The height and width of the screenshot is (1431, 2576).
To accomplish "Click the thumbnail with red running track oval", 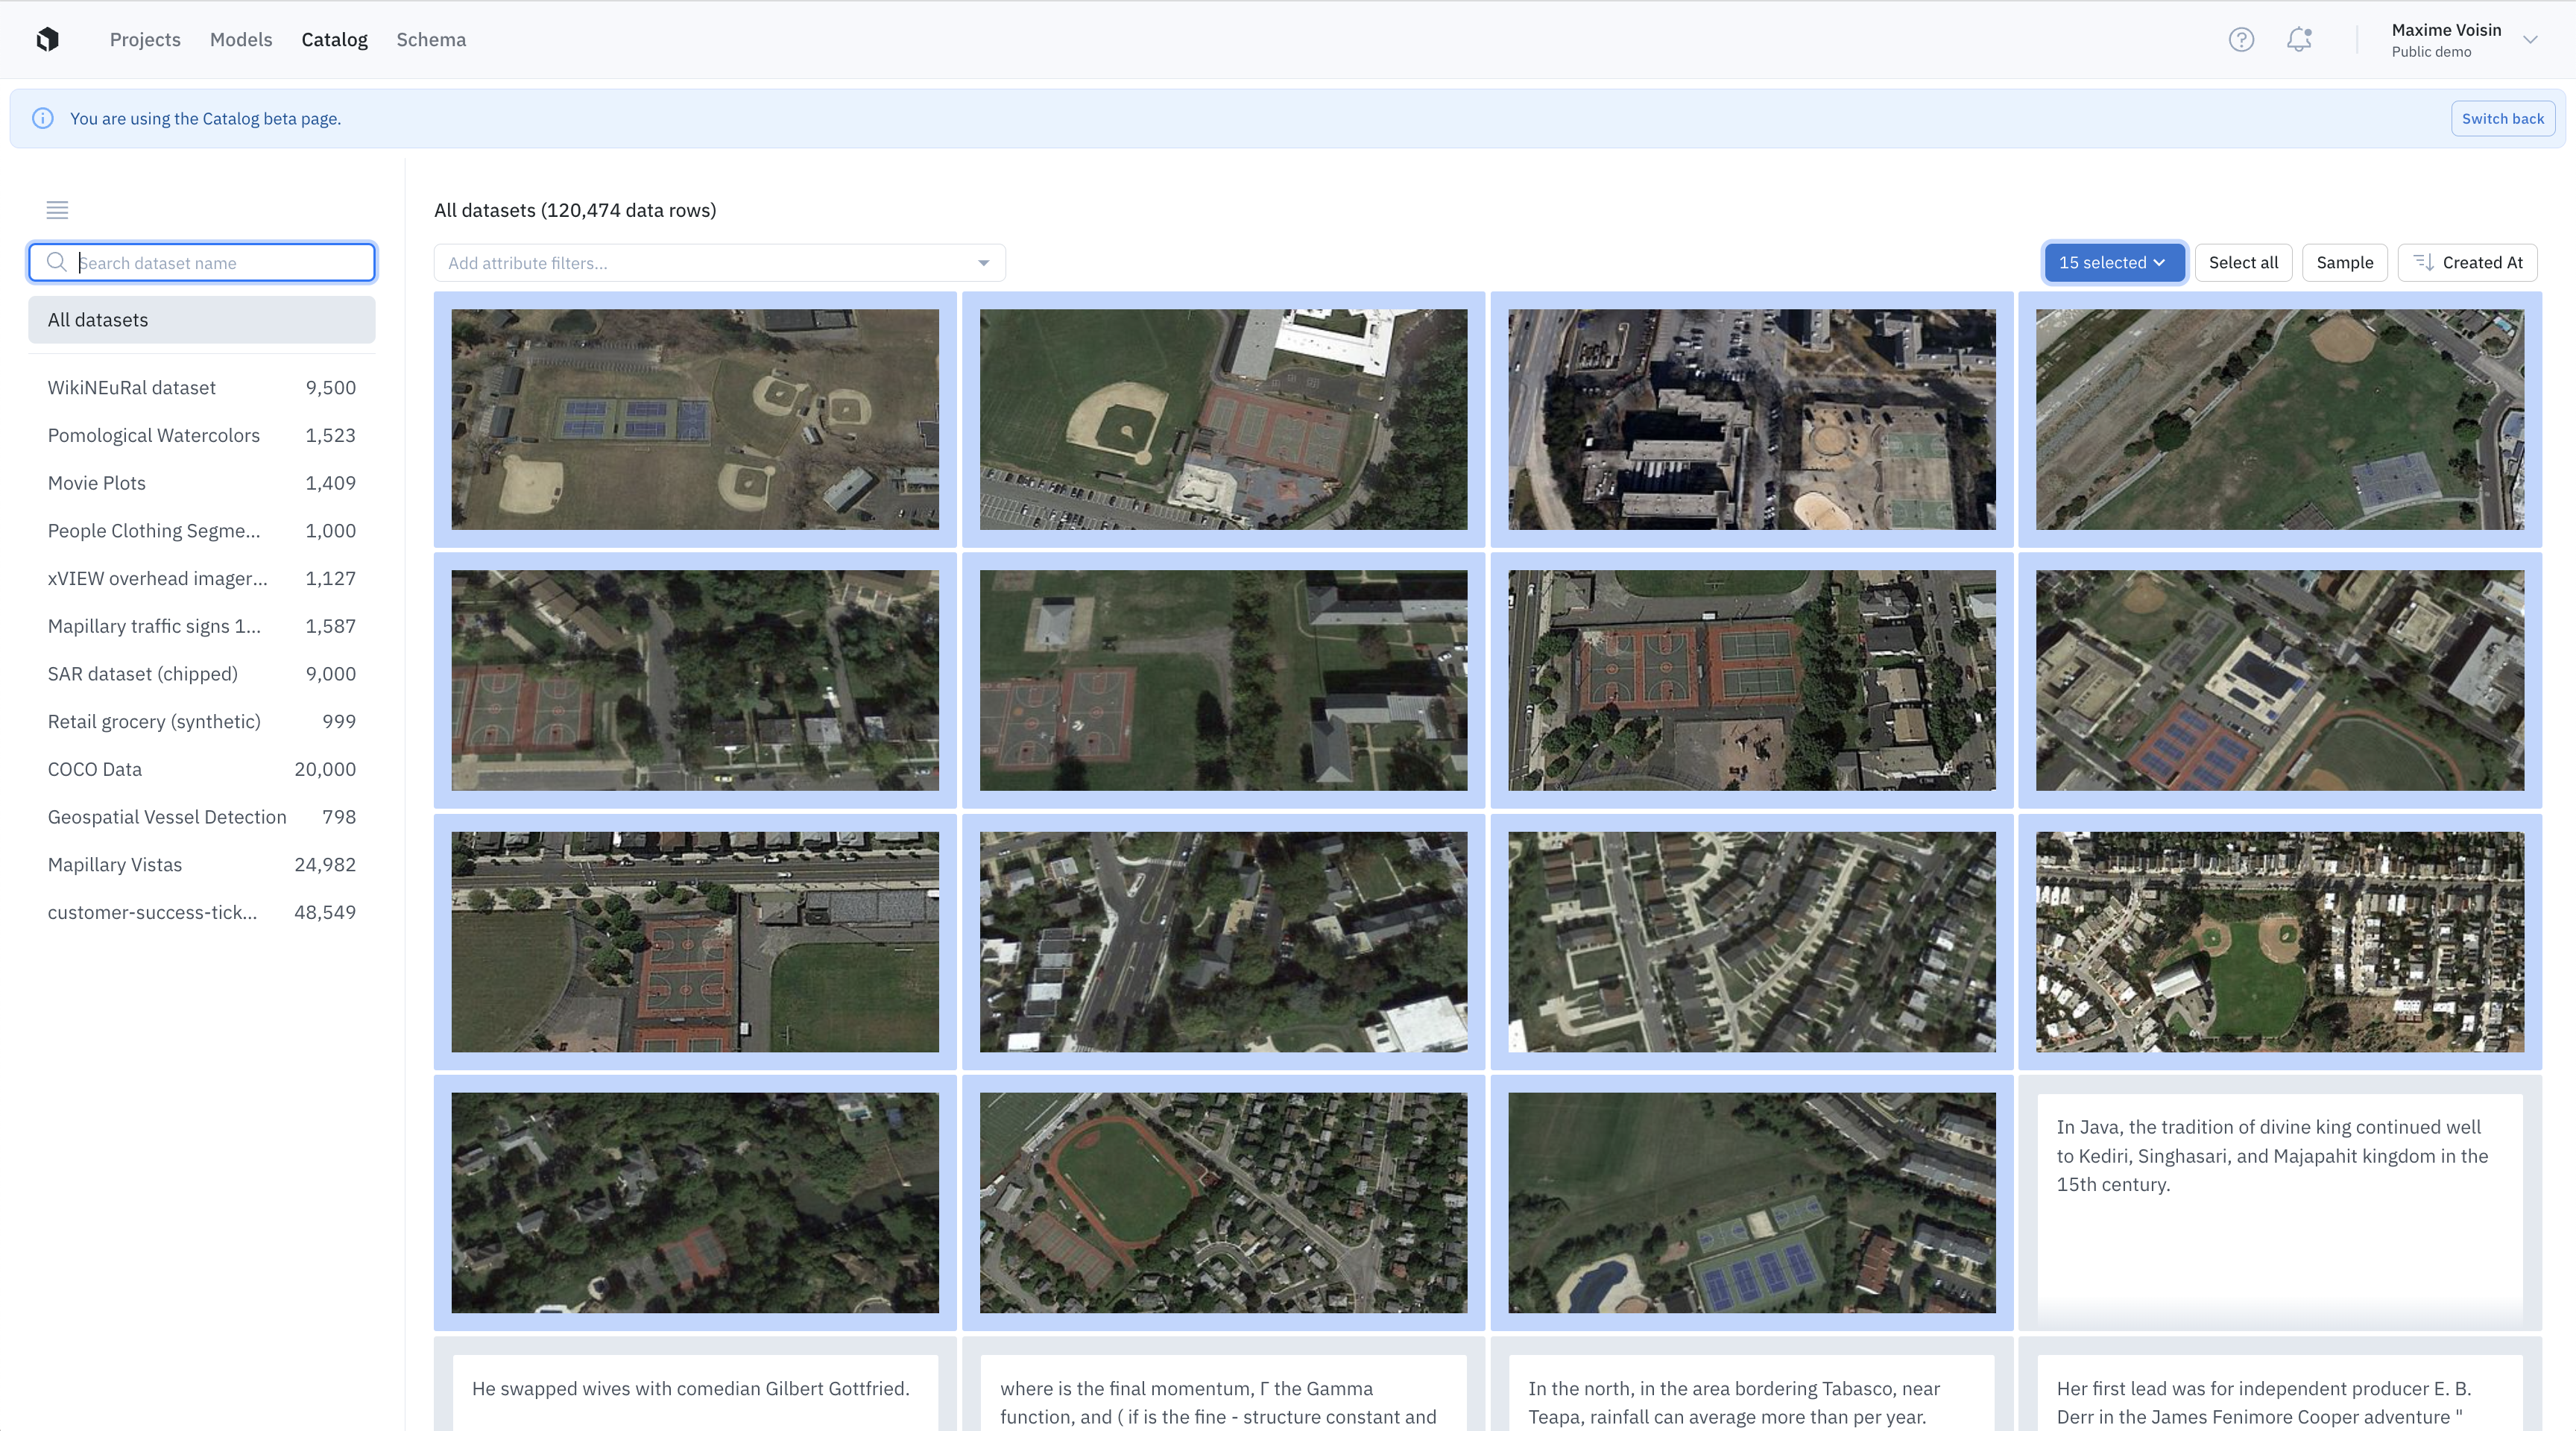I will pos(1223,1202).
